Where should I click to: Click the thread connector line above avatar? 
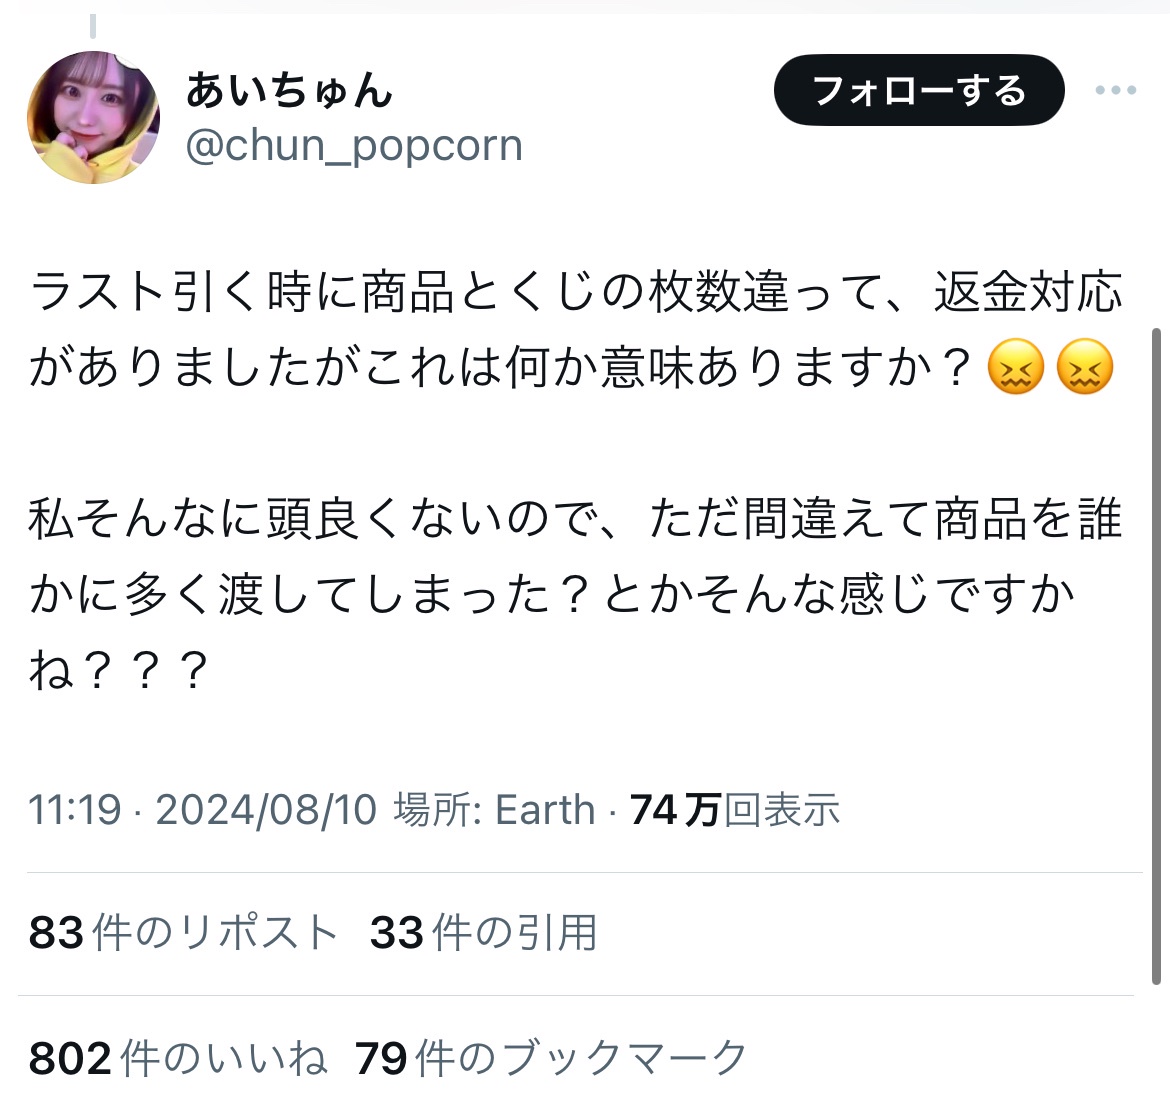click(x=93, y=25)
